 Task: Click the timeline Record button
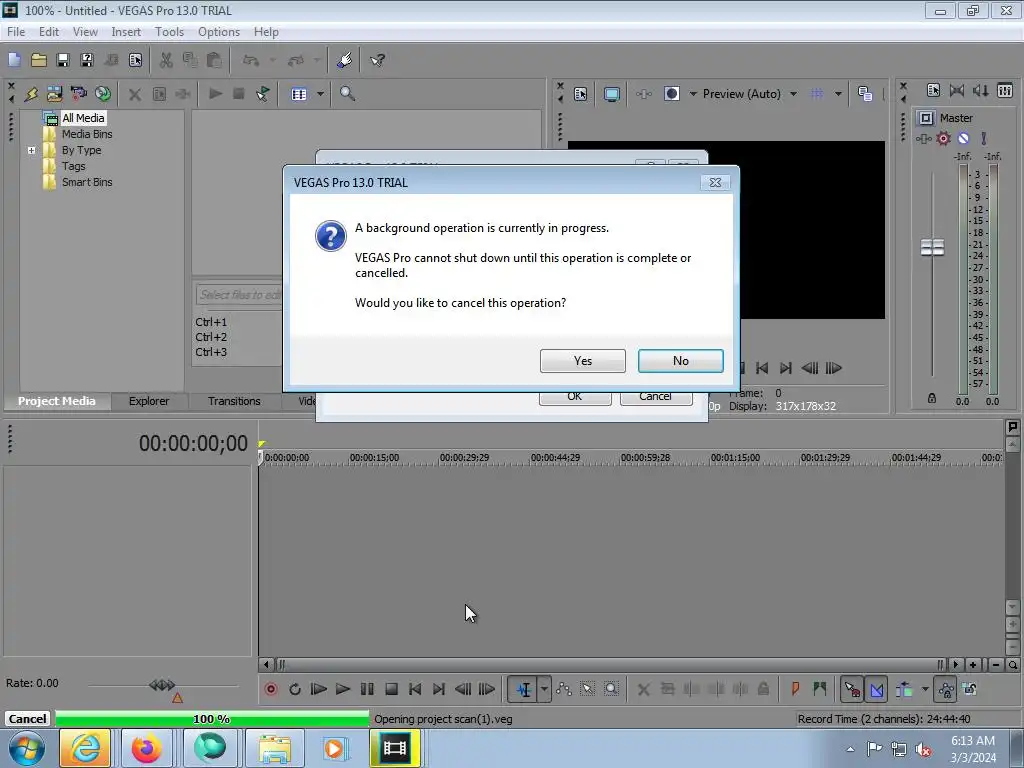click(x=270, y=689)
